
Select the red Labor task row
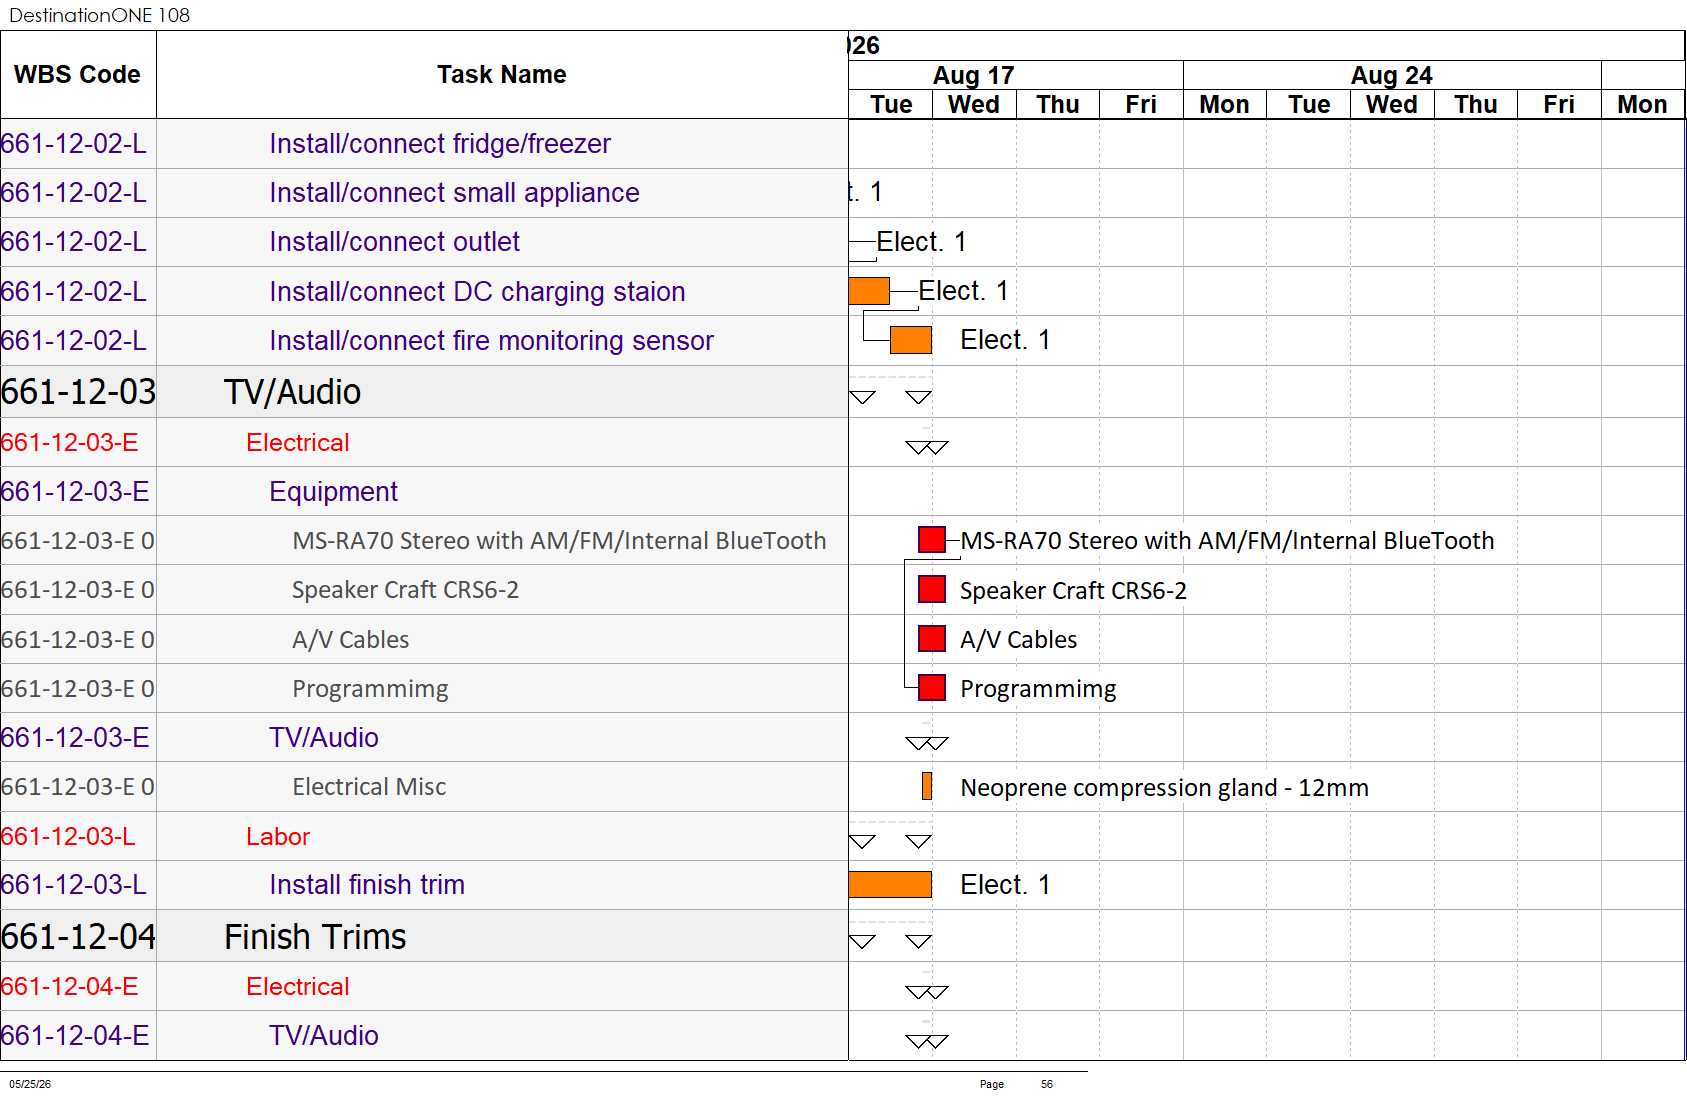278,837
